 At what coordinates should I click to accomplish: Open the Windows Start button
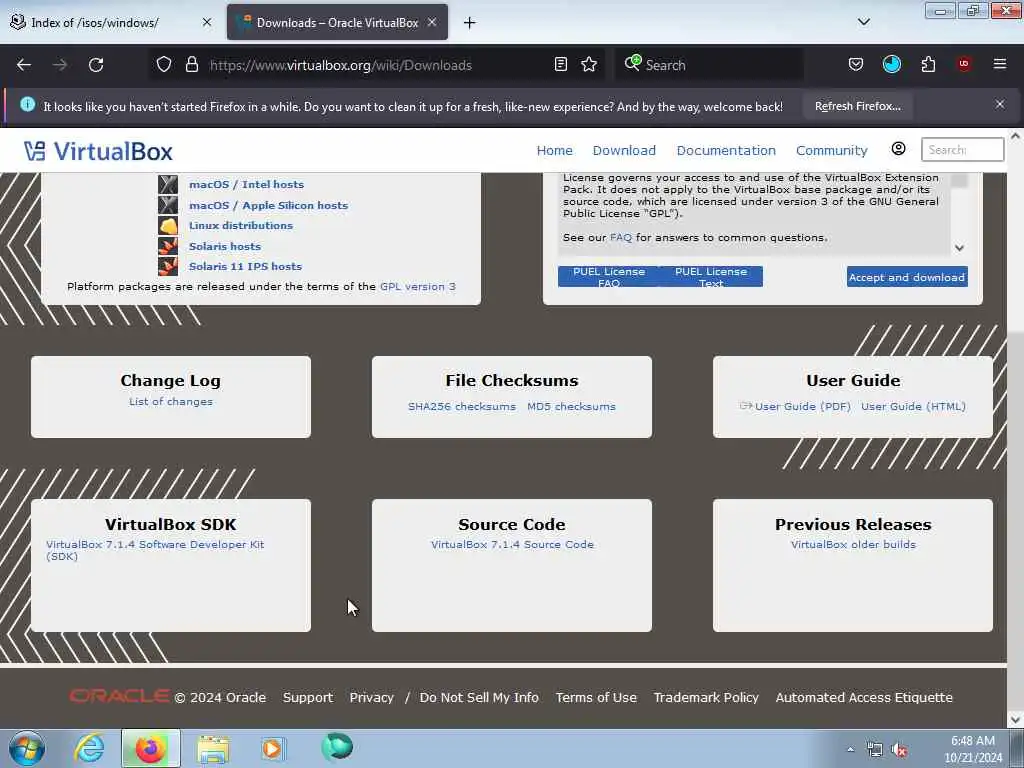[x=27, y=748]
